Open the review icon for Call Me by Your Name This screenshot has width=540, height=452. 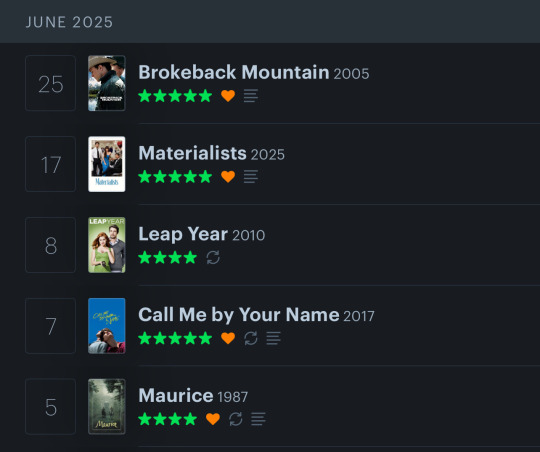pyautogui.click(x=273, y=338)
